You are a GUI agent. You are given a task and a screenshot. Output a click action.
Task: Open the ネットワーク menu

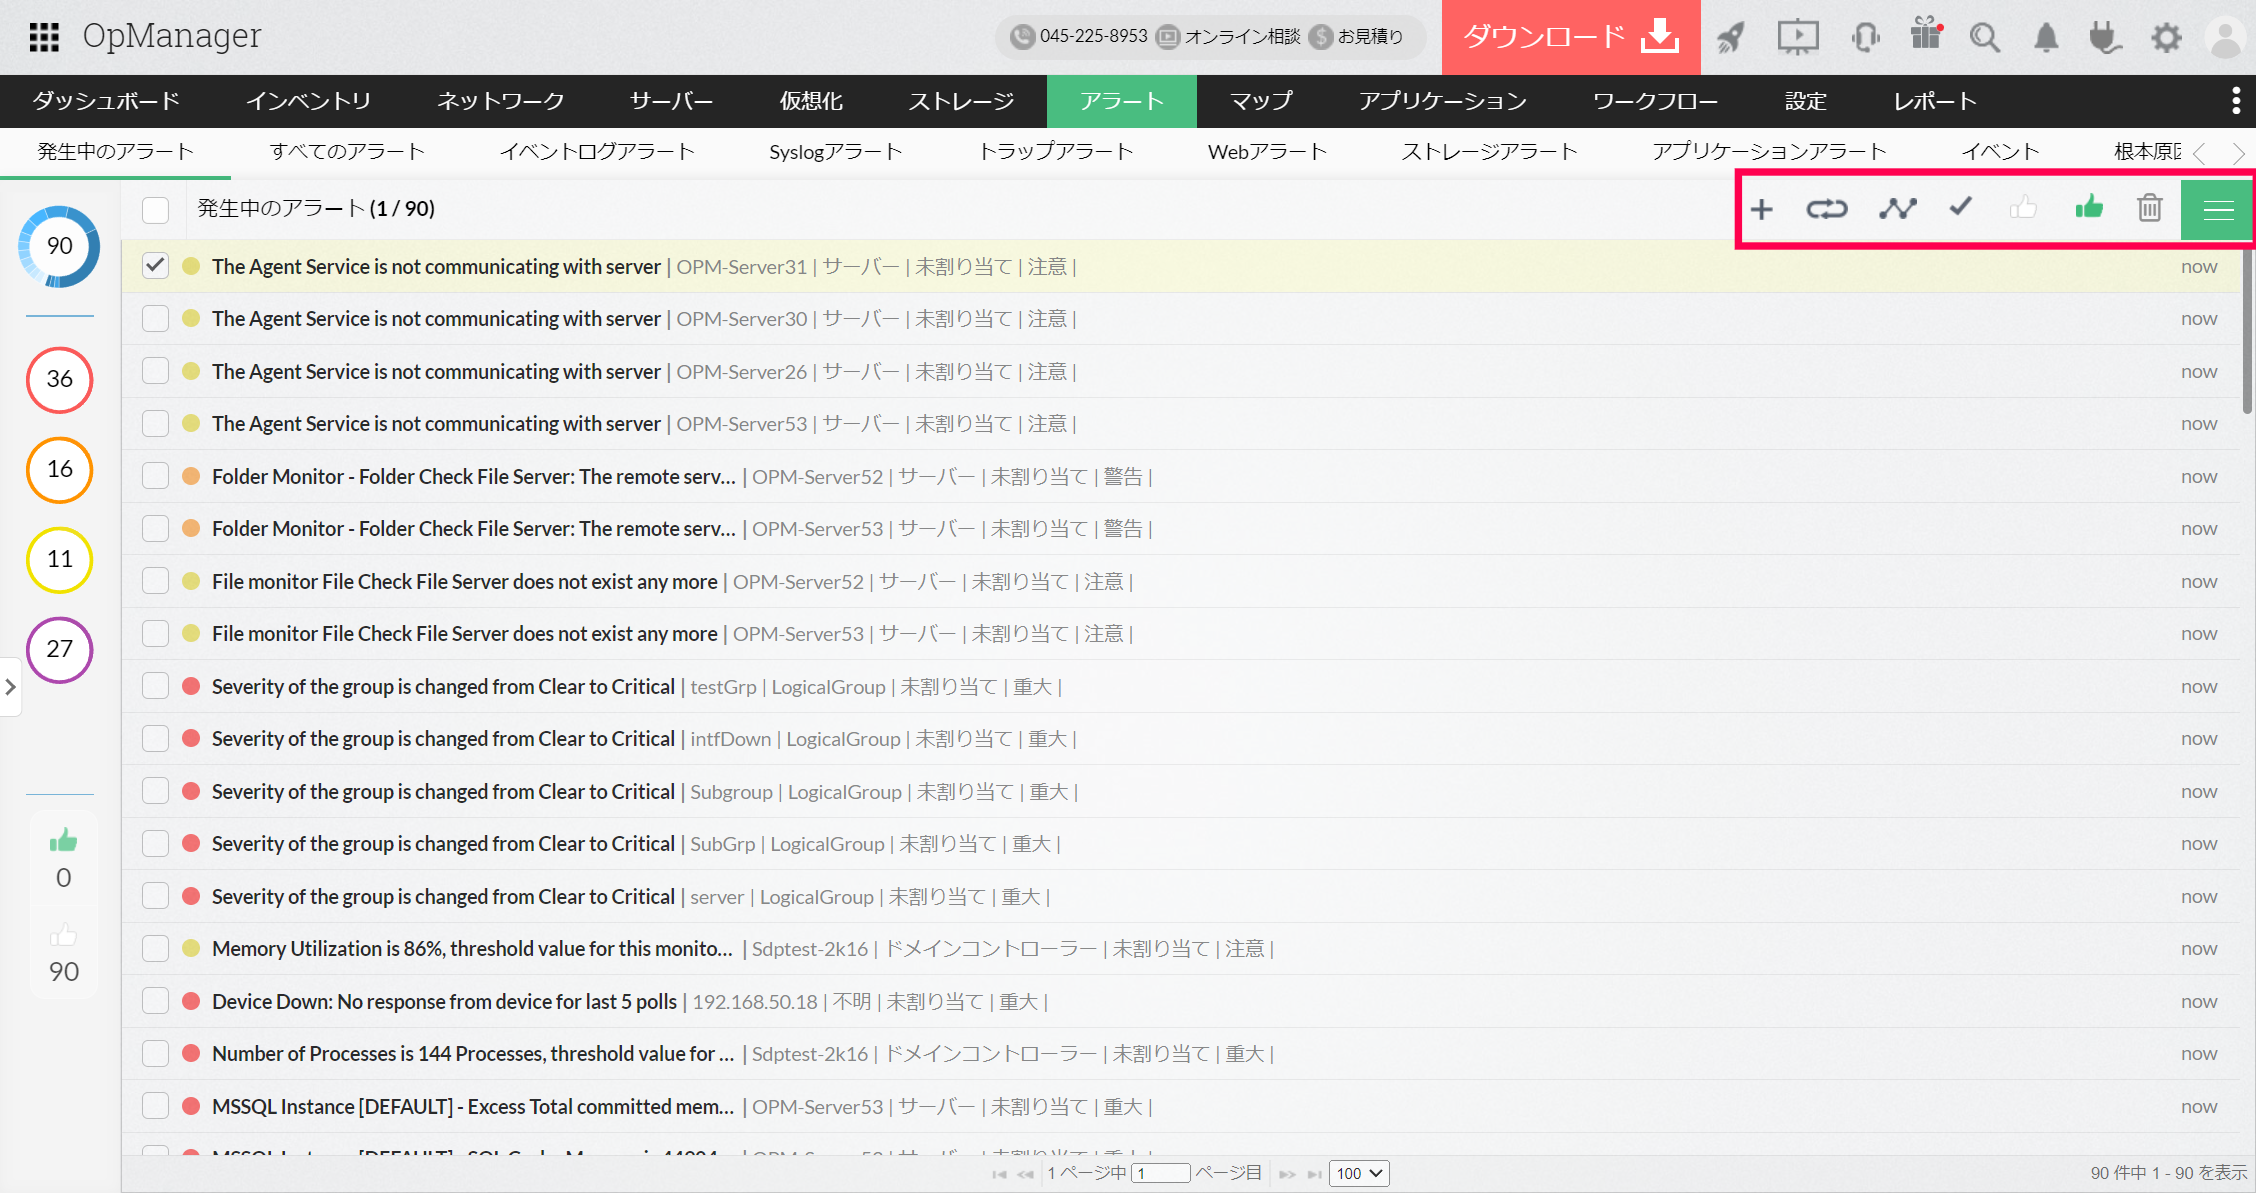(x=500, y=101)
